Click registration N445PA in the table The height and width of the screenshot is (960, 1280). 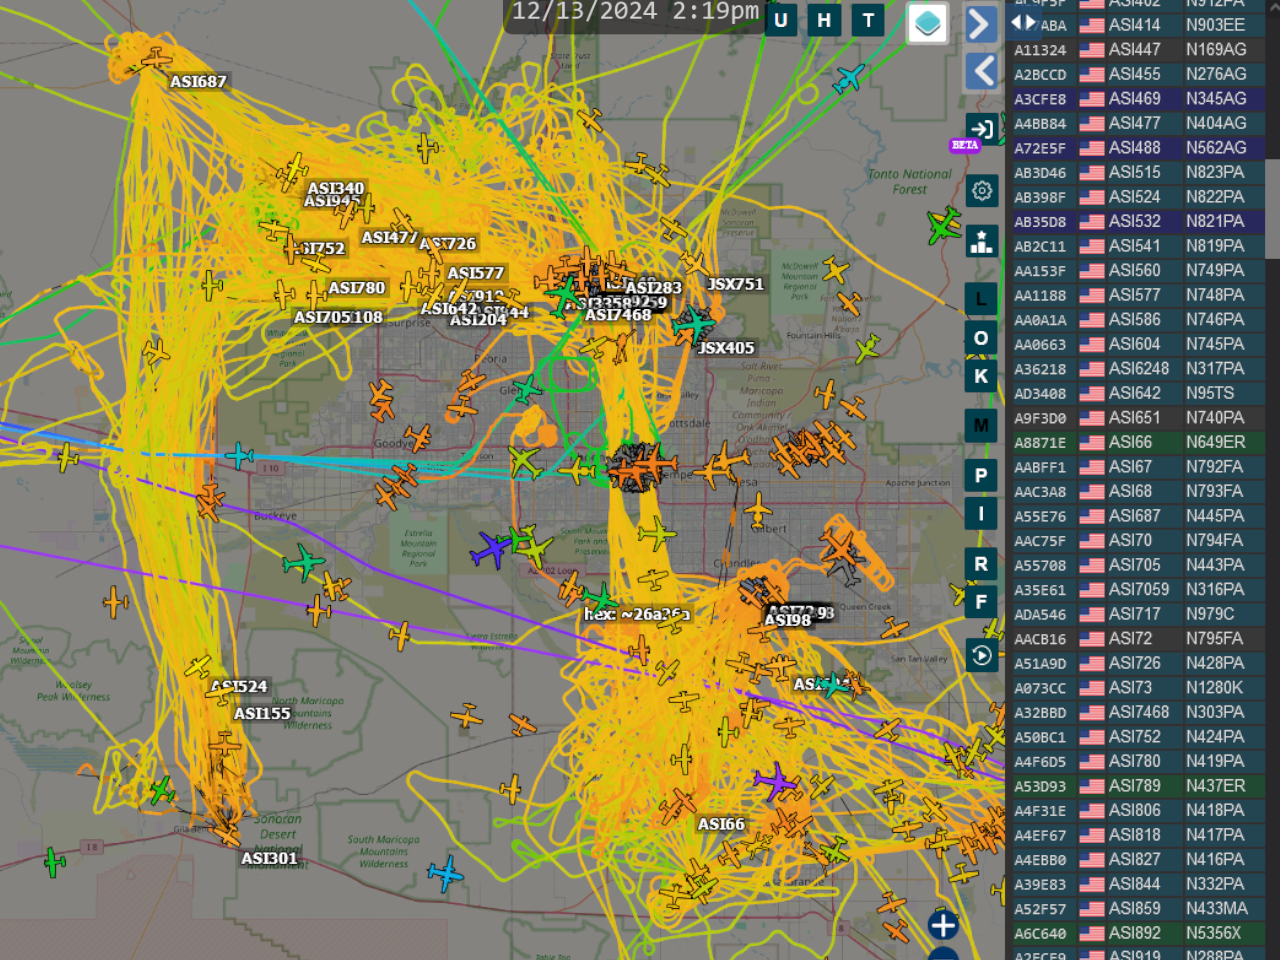tap(1215, 516)
